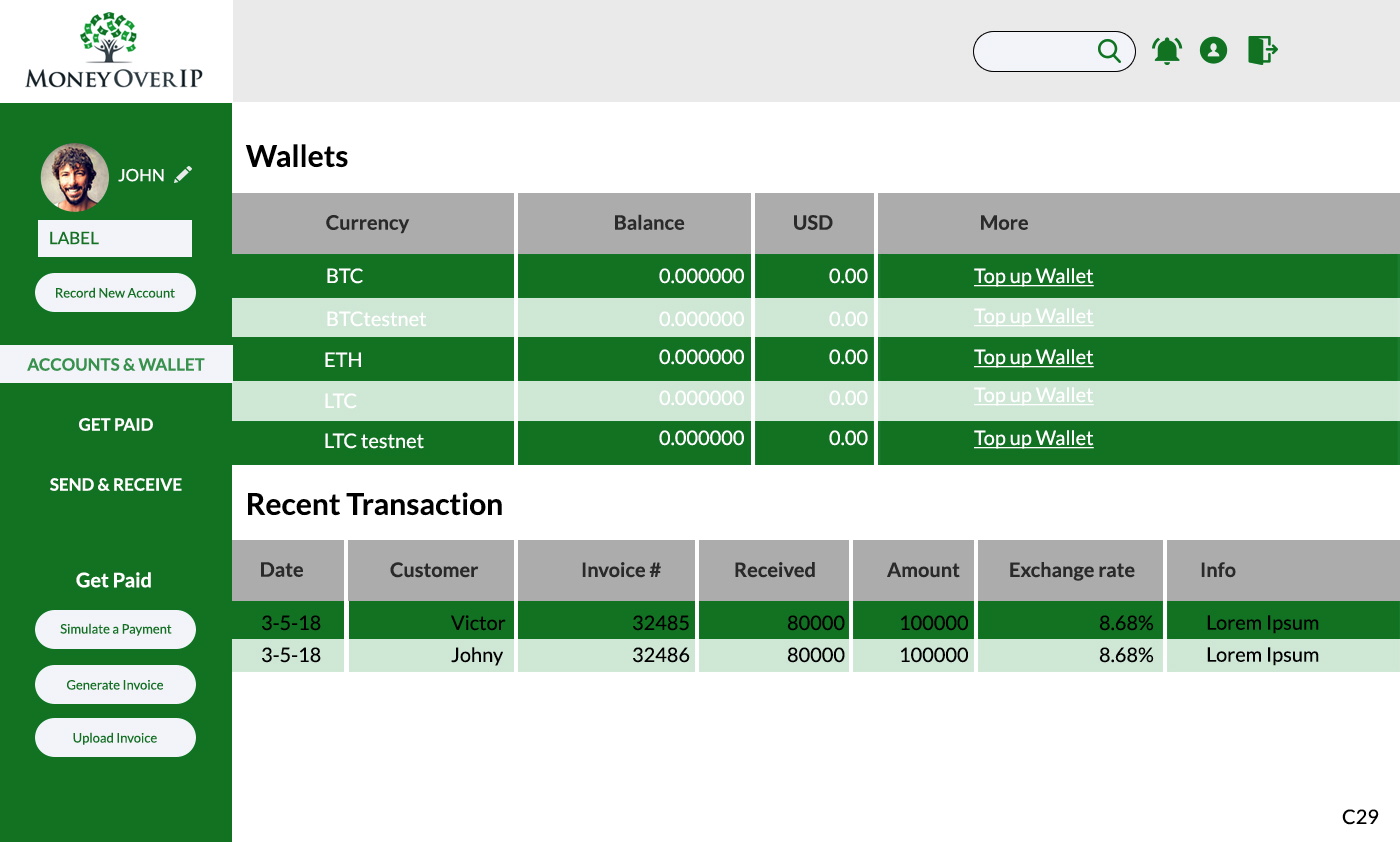Click Top up Wallet for BTC
This screenshot has height=842, width=1400.
pyautogui.click(x=1033, y=276)
